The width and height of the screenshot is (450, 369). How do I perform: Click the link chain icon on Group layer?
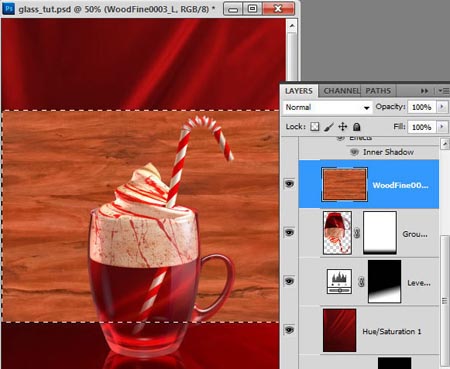(357, 233)
